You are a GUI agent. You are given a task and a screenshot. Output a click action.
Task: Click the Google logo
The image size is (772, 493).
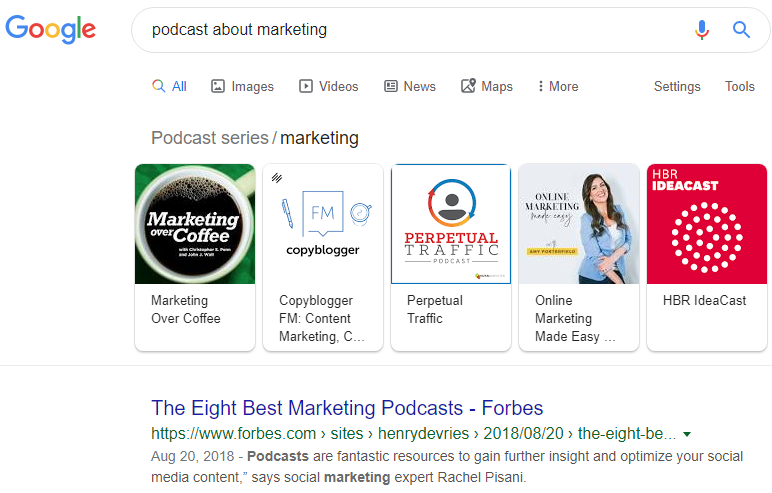click(x=50, y=29)
